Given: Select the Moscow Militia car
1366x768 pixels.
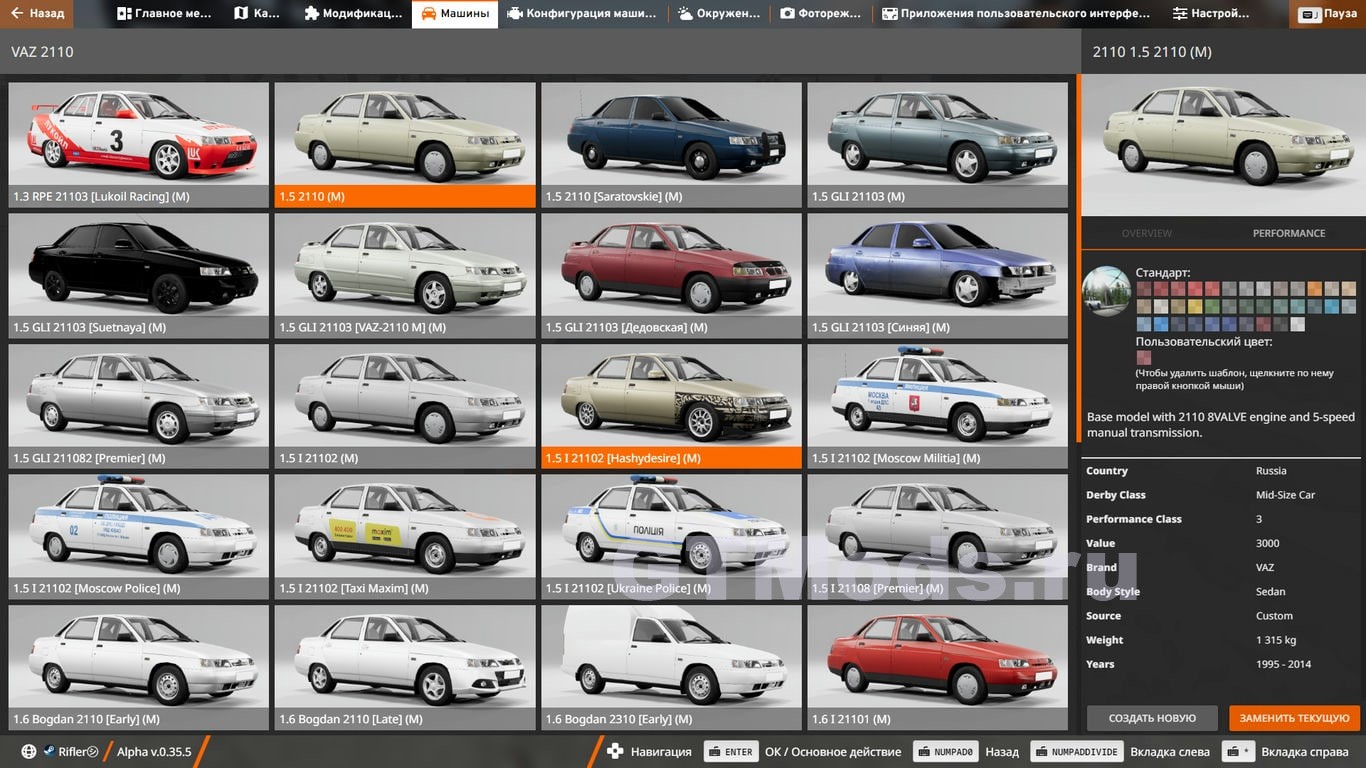Looking at the screenshot, I should tap(938, 406).
